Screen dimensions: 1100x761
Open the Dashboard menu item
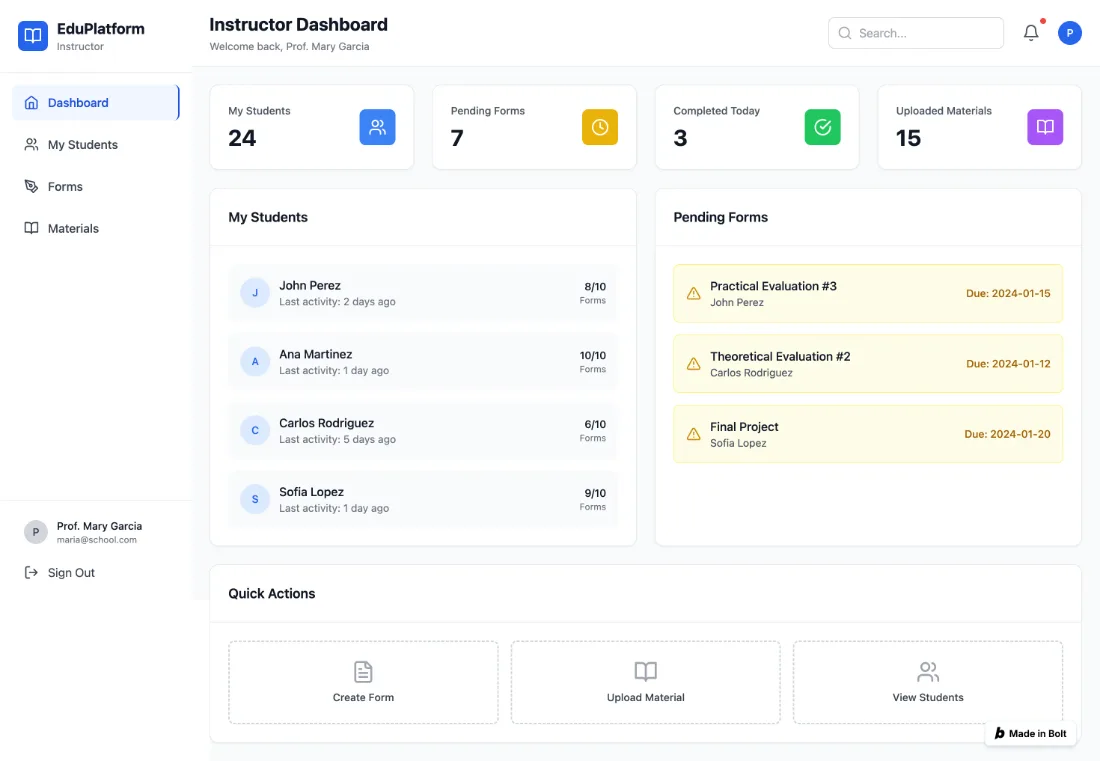coord(95,102)
